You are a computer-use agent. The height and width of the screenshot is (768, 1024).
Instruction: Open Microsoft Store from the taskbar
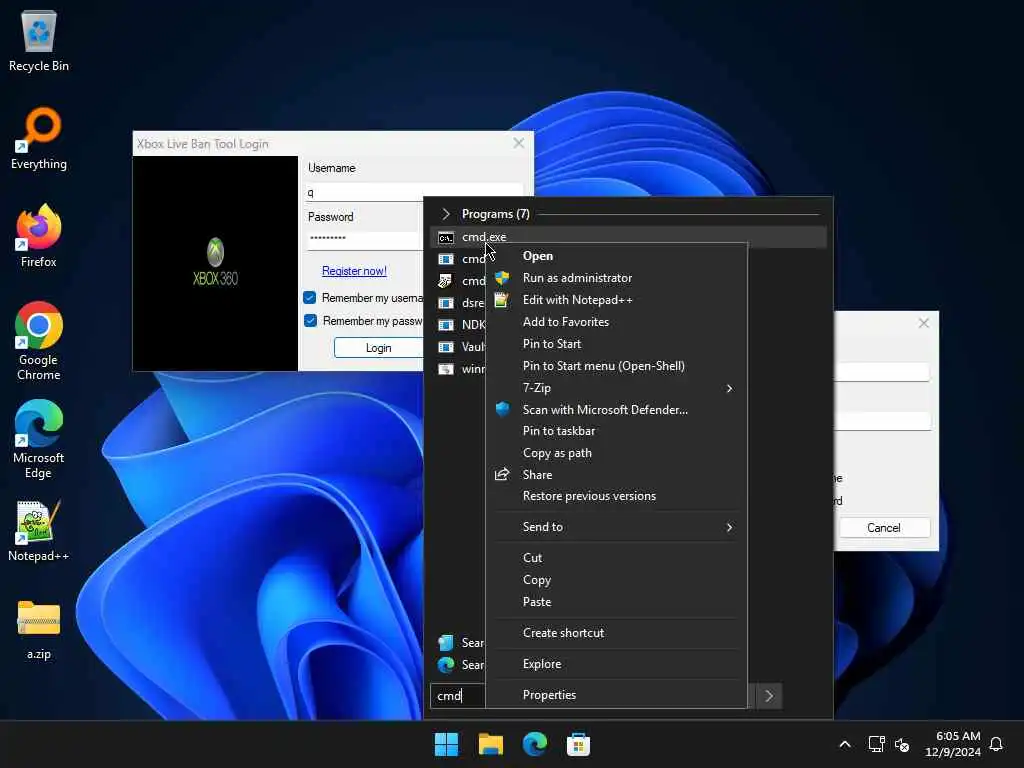(x=578, y=744)
